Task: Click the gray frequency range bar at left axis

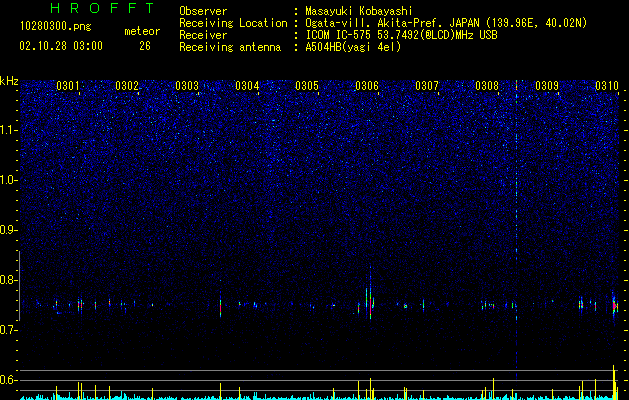Action: click(x=19, y=286)
